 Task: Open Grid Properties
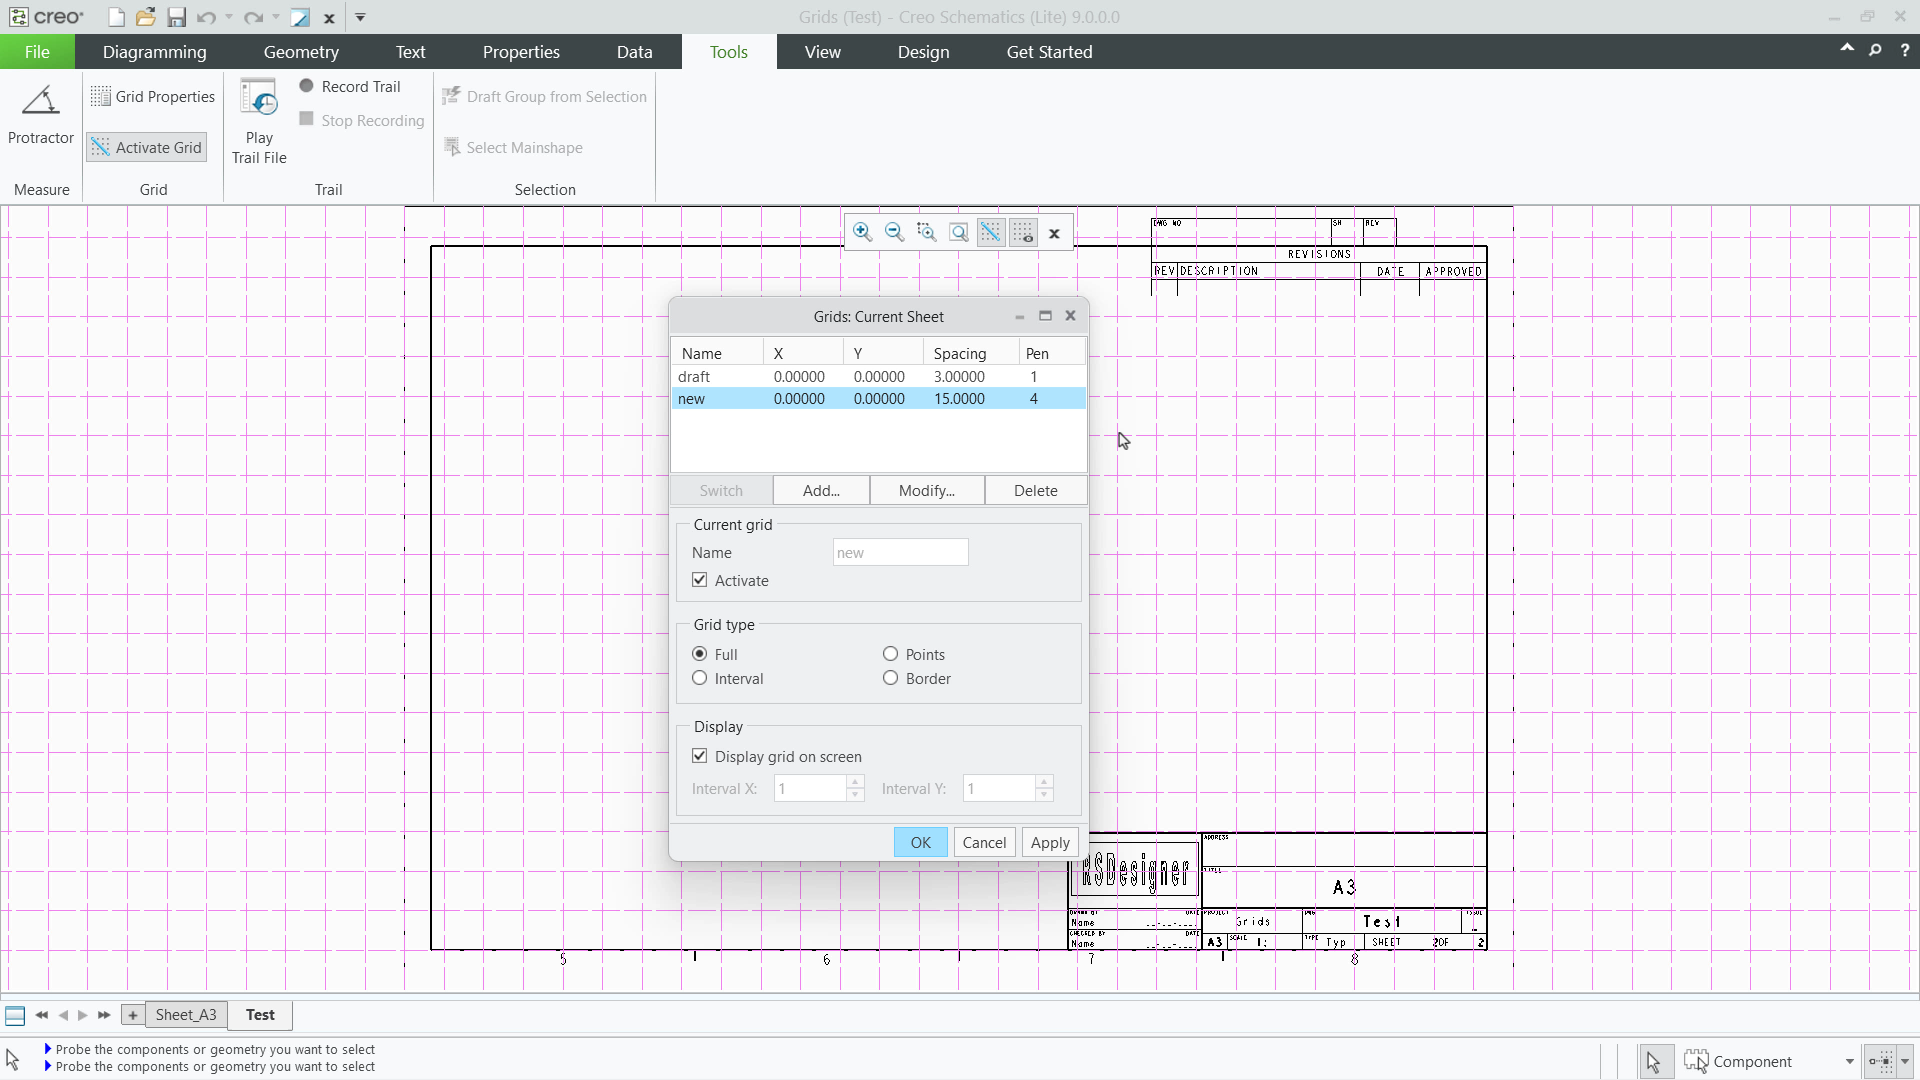(x=153, y=96)
